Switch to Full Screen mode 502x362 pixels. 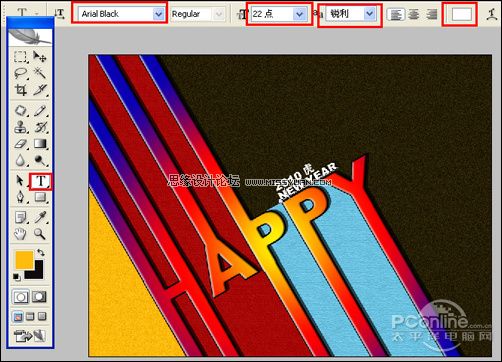(x=42, y=316)
